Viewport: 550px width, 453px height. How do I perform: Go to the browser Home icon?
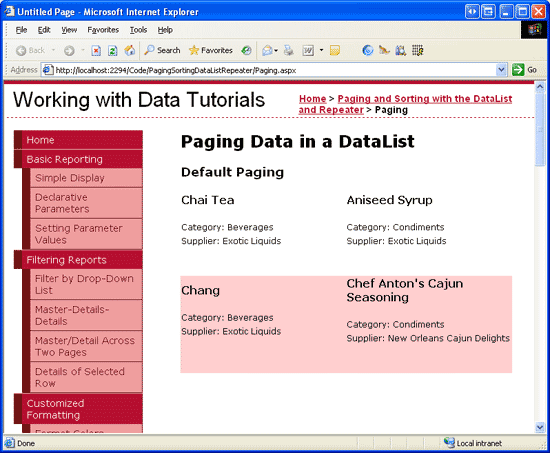pos(129,51)
